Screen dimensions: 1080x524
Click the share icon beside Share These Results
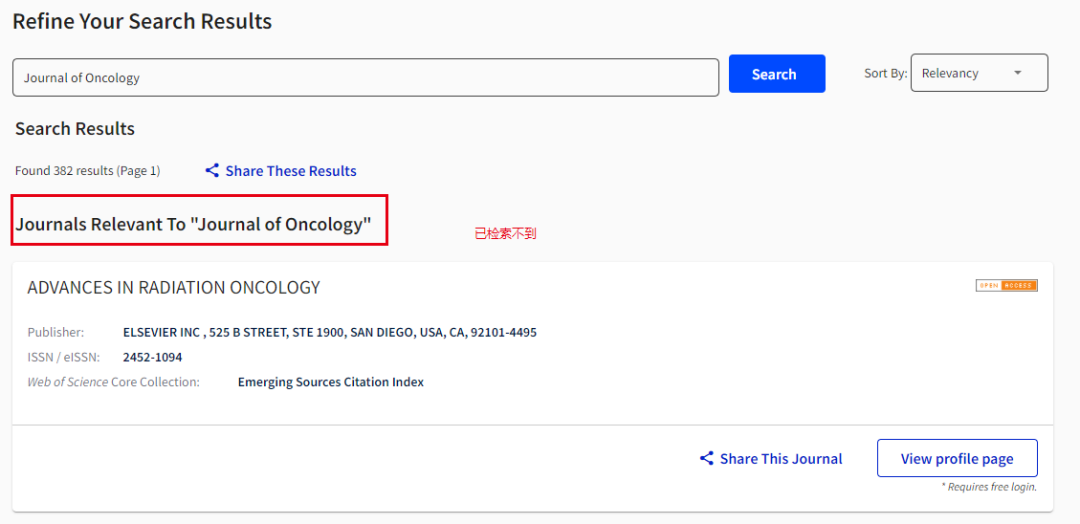[x=212, y=171]
